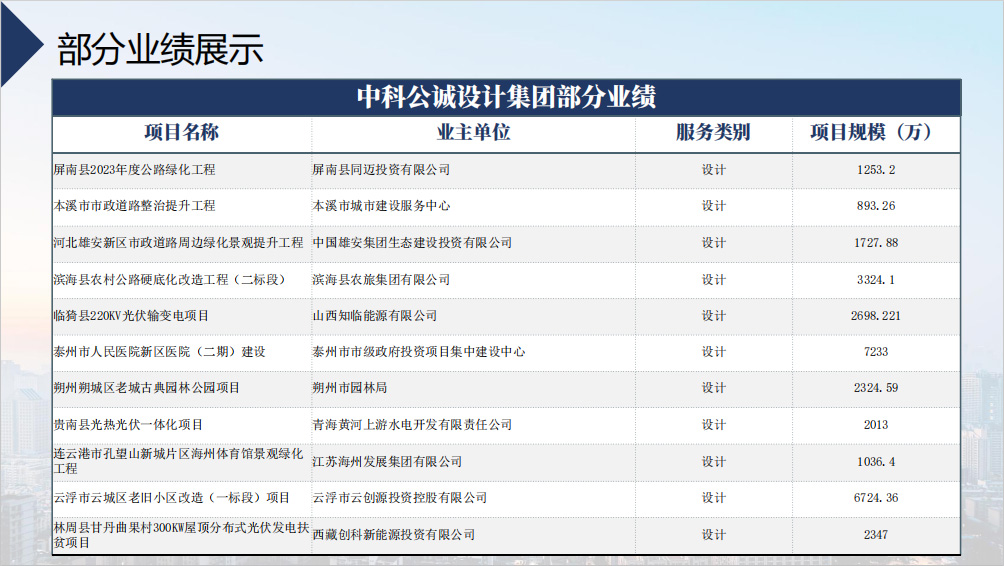Viewport: 1004px width, 566px height.
Task: Click the cell 朔州市园林局
Action: point(349,388)
